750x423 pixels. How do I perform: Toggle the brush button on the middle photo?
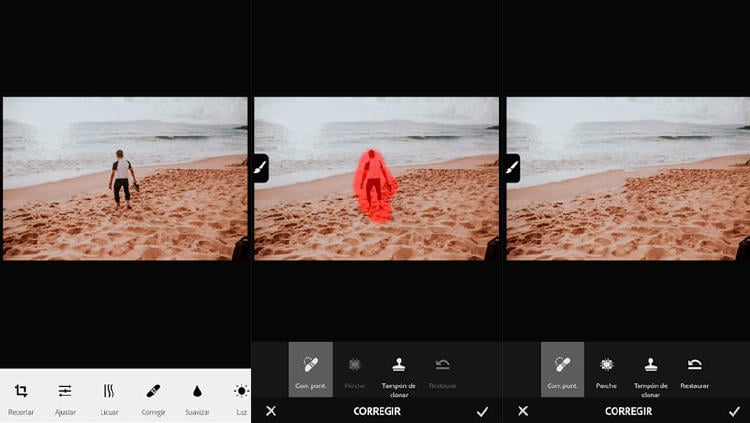coord(260,168)
